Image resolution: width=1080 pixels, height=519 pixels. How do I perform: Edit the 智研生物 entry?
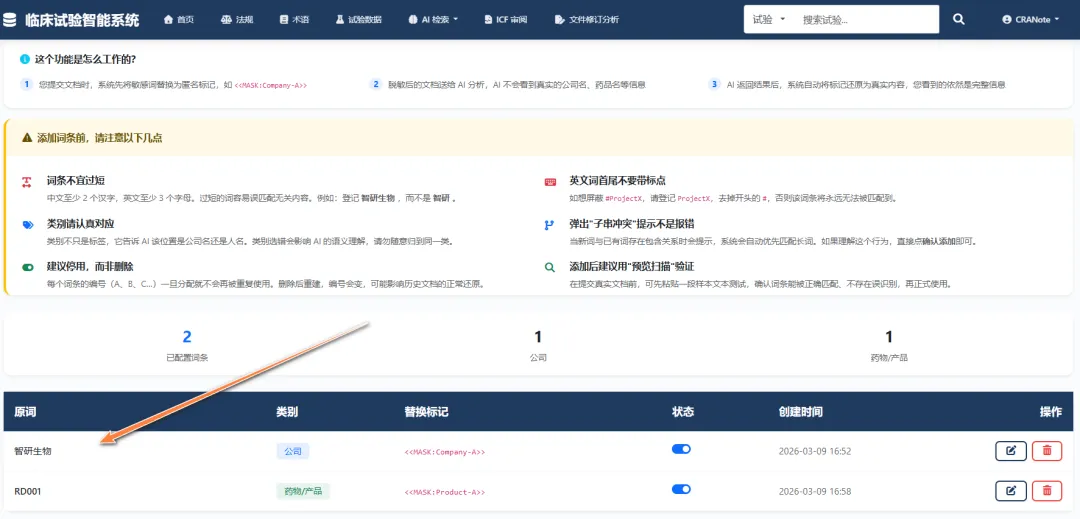(1010, 451)
